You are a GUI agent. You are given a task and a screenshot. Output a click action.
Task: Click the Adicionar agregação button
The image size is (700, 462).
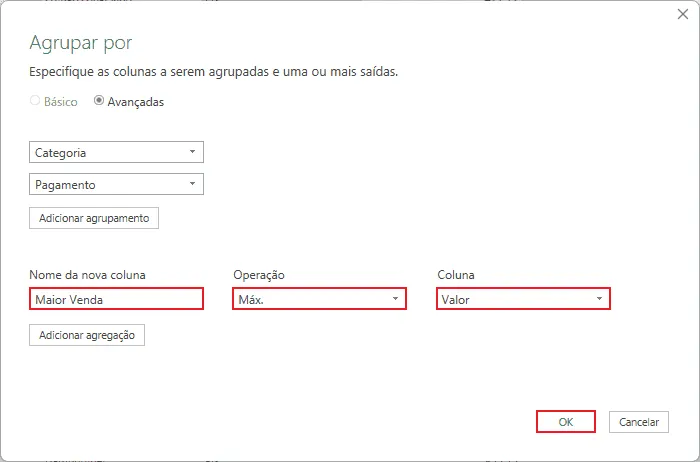87,335
